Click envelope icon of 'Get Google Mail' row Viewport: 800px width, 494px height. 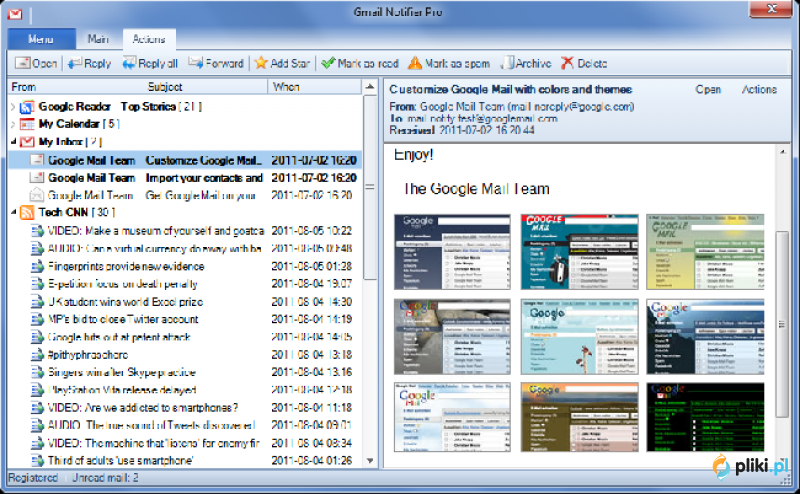coord(37,195)
